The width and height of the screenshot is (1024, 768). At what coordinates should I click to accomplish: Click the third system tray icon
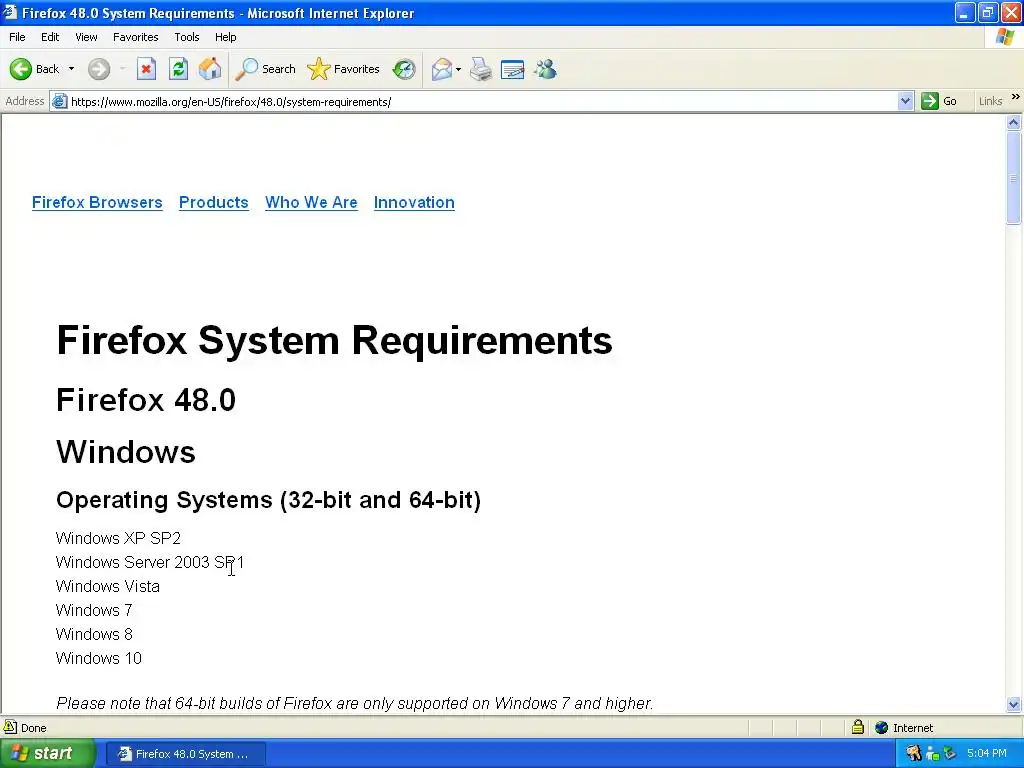[x=950, y=753]
